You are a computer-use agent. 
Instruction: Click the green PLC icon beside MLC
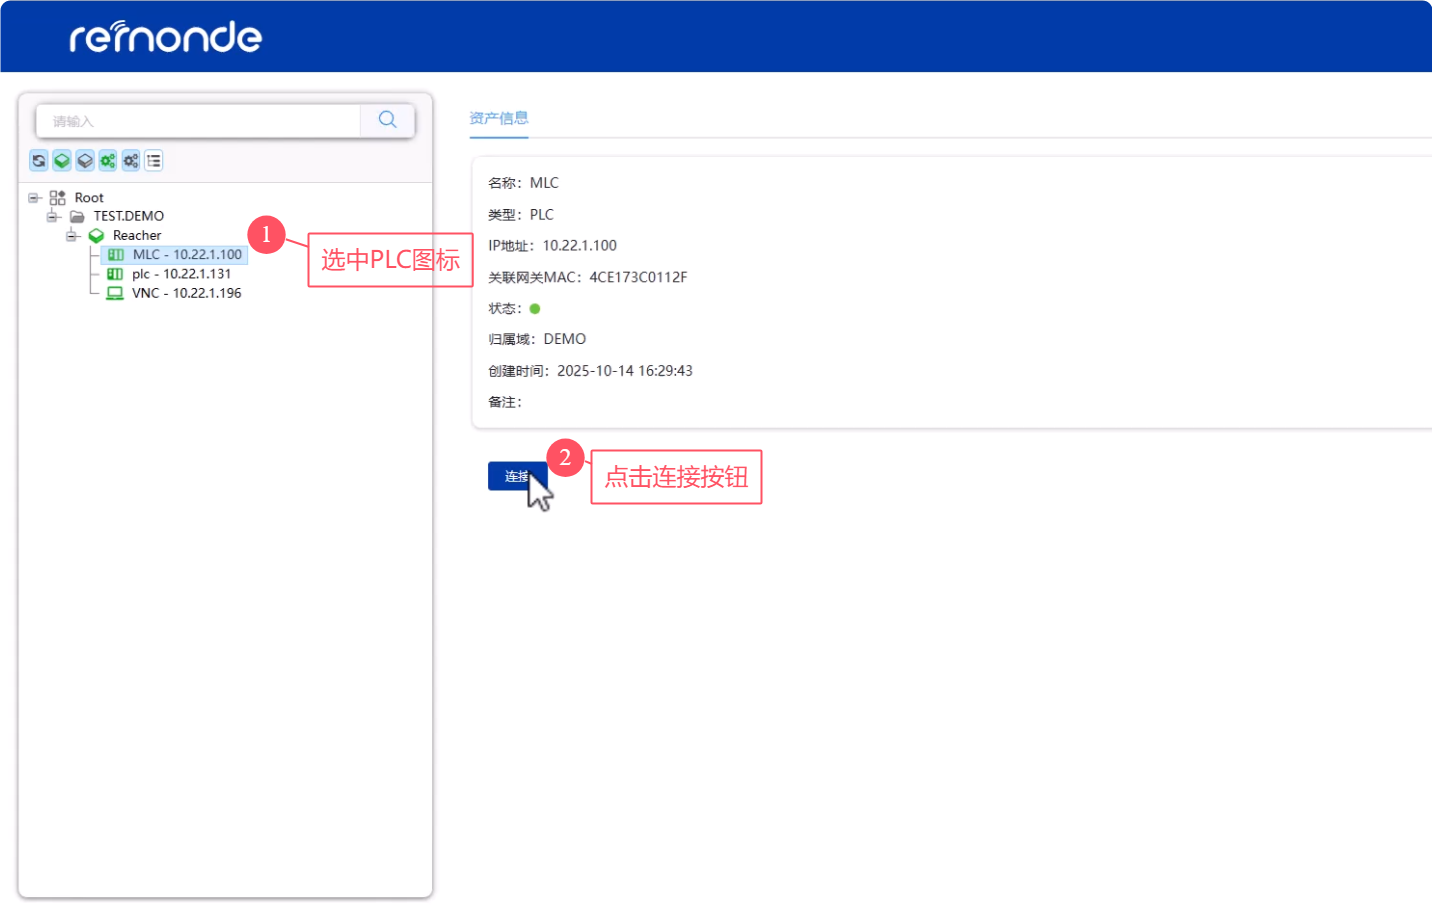(116, 255)
